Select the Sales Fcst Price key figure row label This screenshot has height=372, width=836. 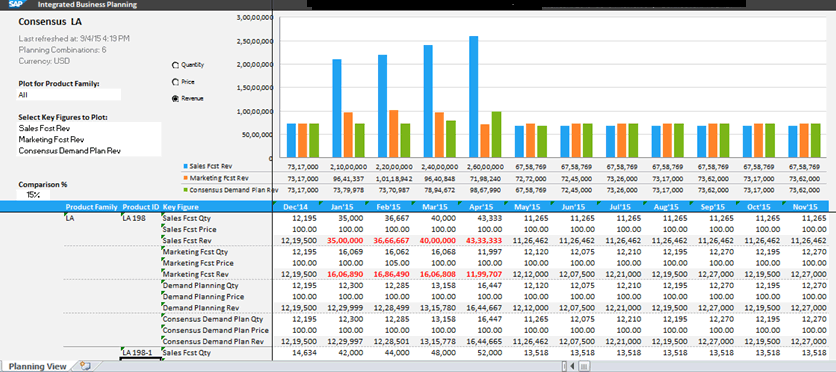click(x=189, y=229)
